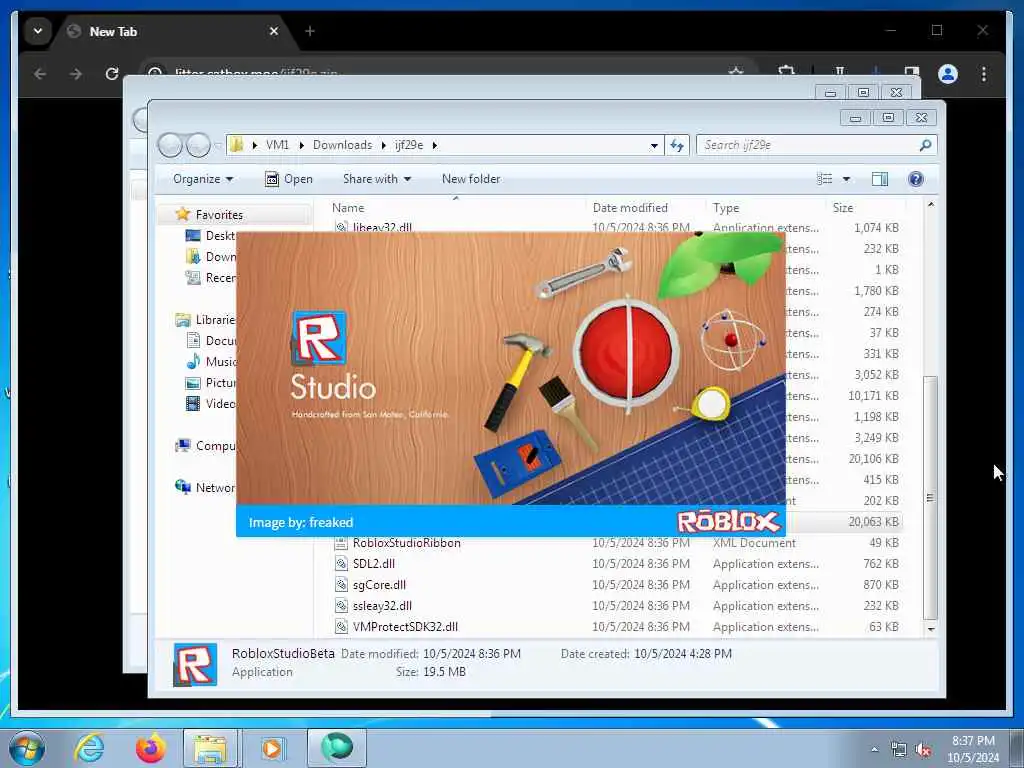
Task: Select the VMProtectSDK32.dll file
Action: pyautogui.click(x=405, y=626)
